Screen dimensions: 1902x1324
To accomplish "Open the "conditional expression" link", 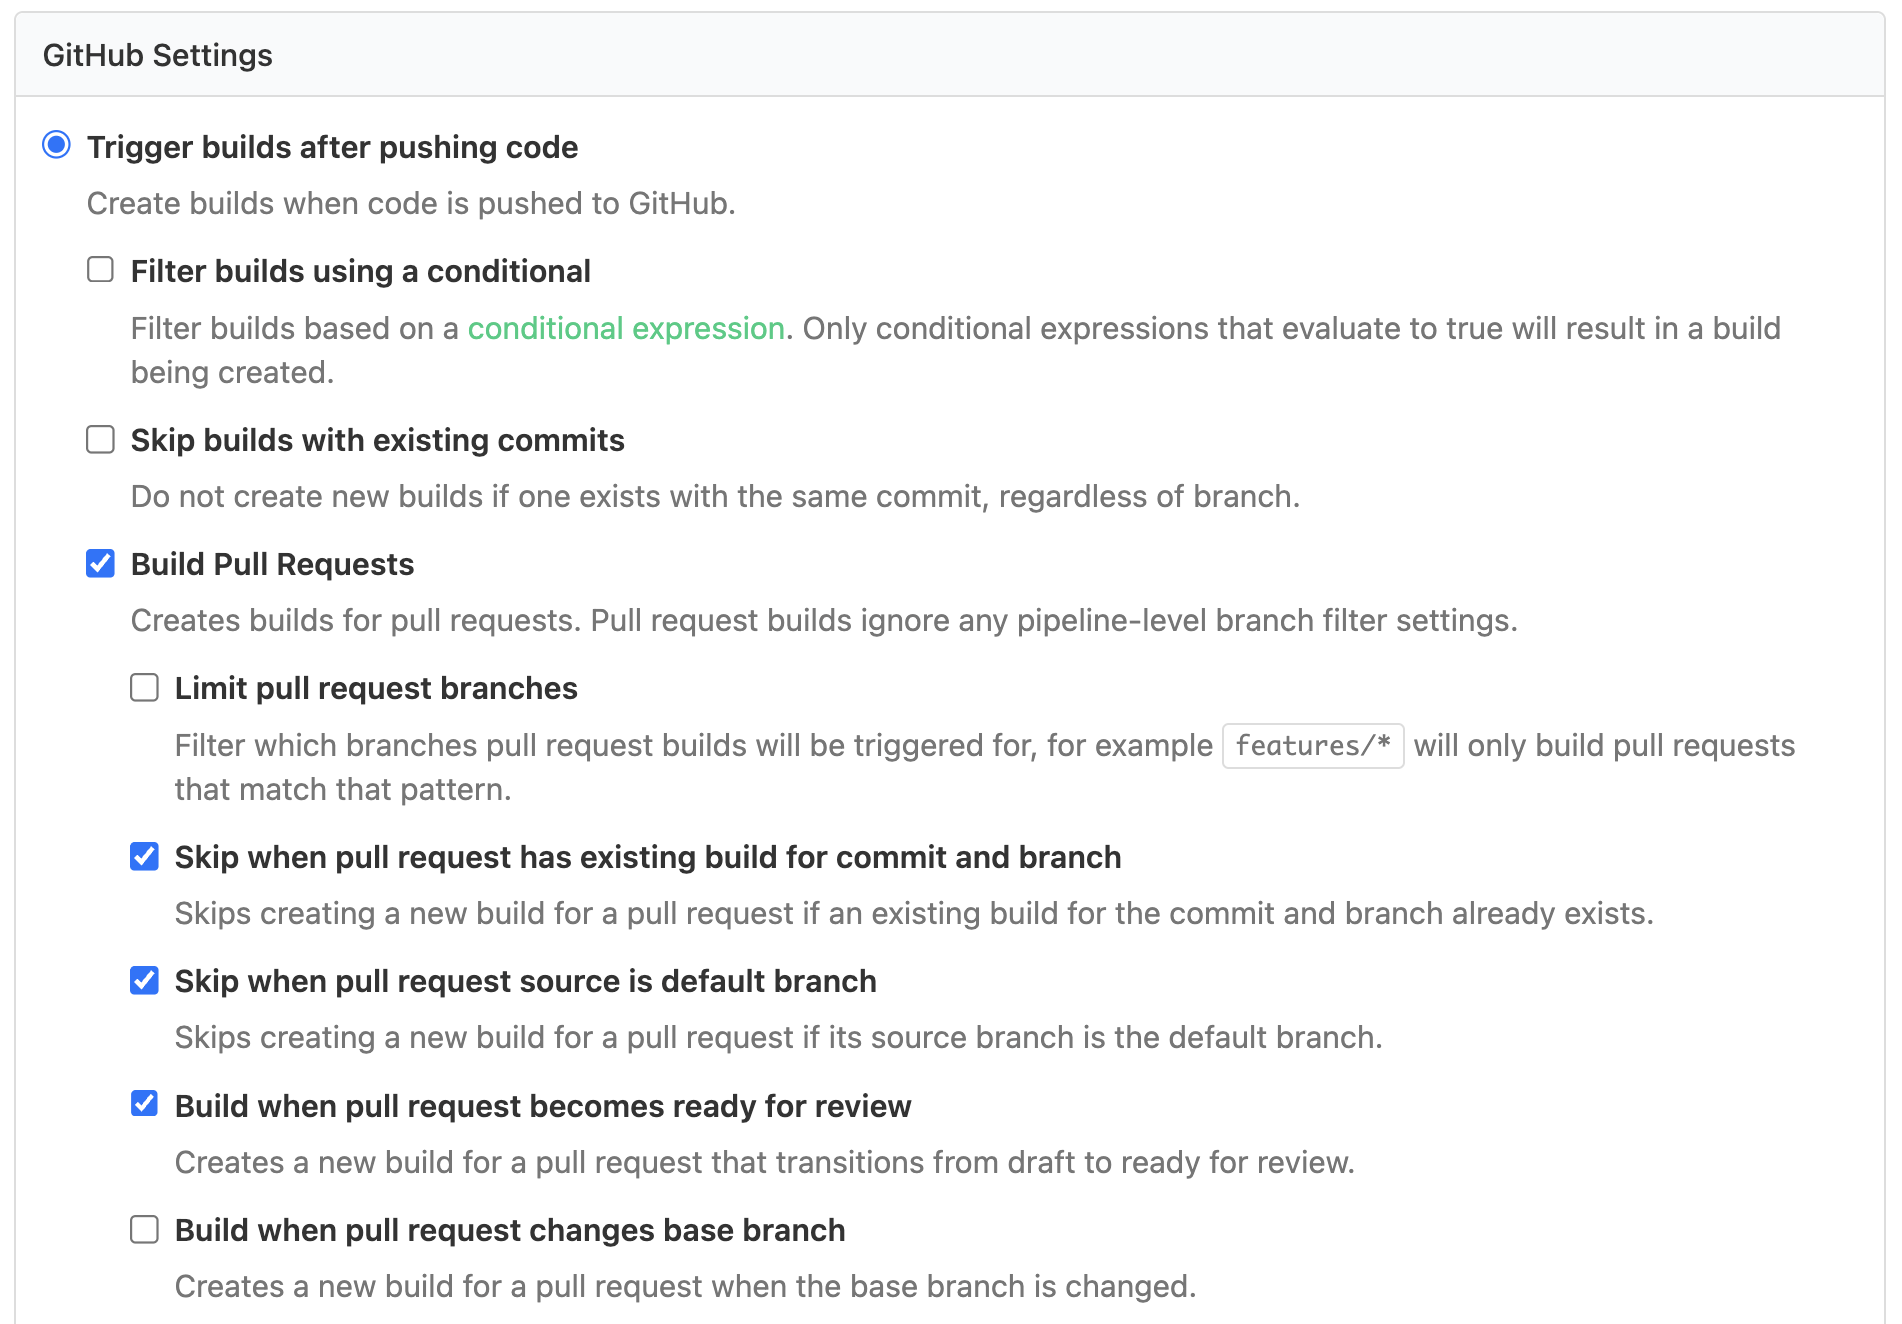I will coord(627,328).
